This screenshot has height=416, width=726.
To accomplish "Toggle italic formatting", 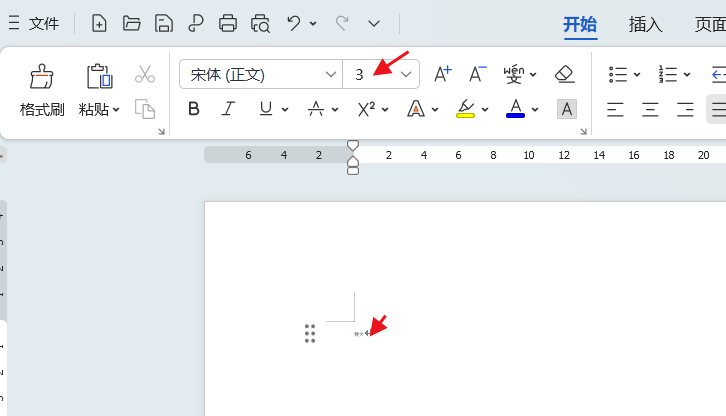I will (x=228, y=109).
